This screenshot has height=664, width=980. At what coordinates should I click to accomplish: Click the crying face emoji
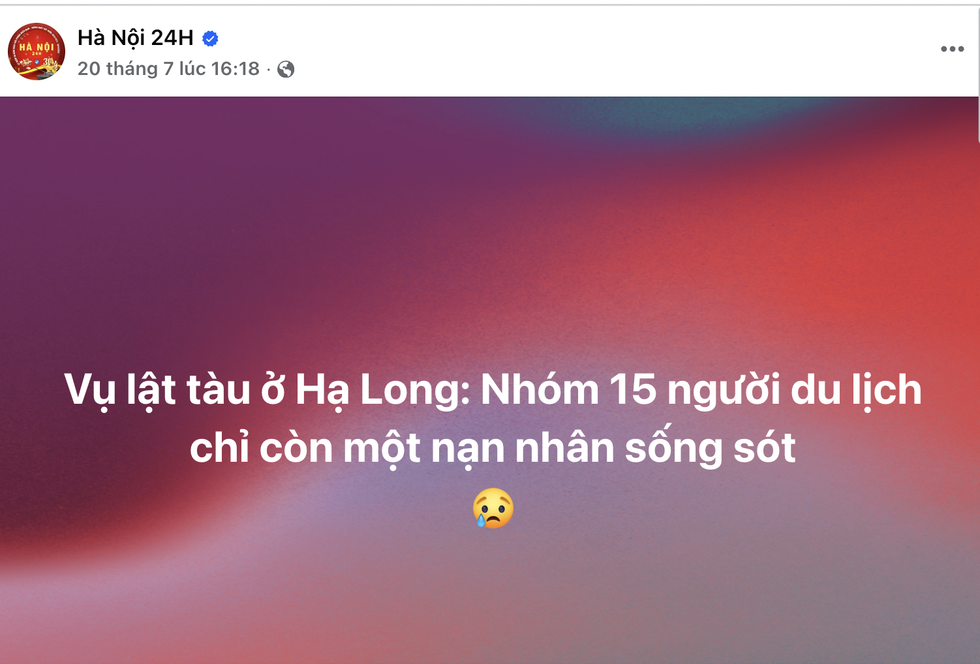[493, 508]
